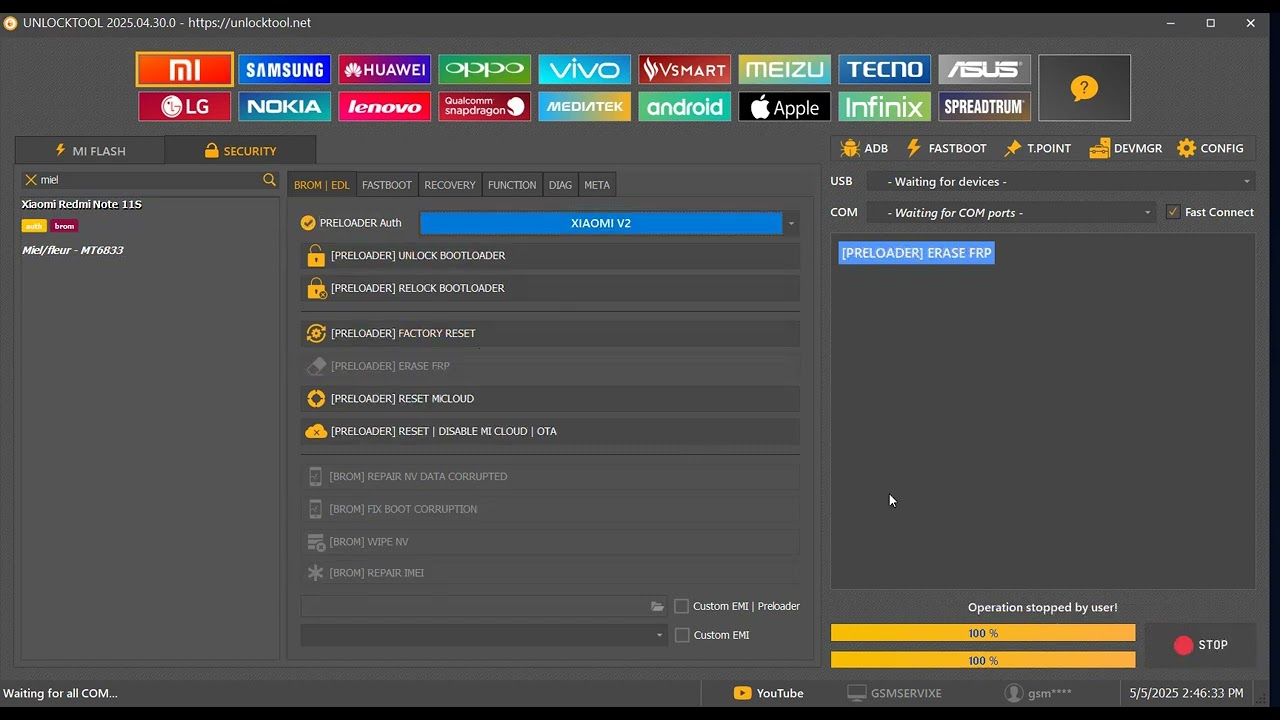
Task: Focus the model search field containing miel
Action: click(x=150, y=180)
